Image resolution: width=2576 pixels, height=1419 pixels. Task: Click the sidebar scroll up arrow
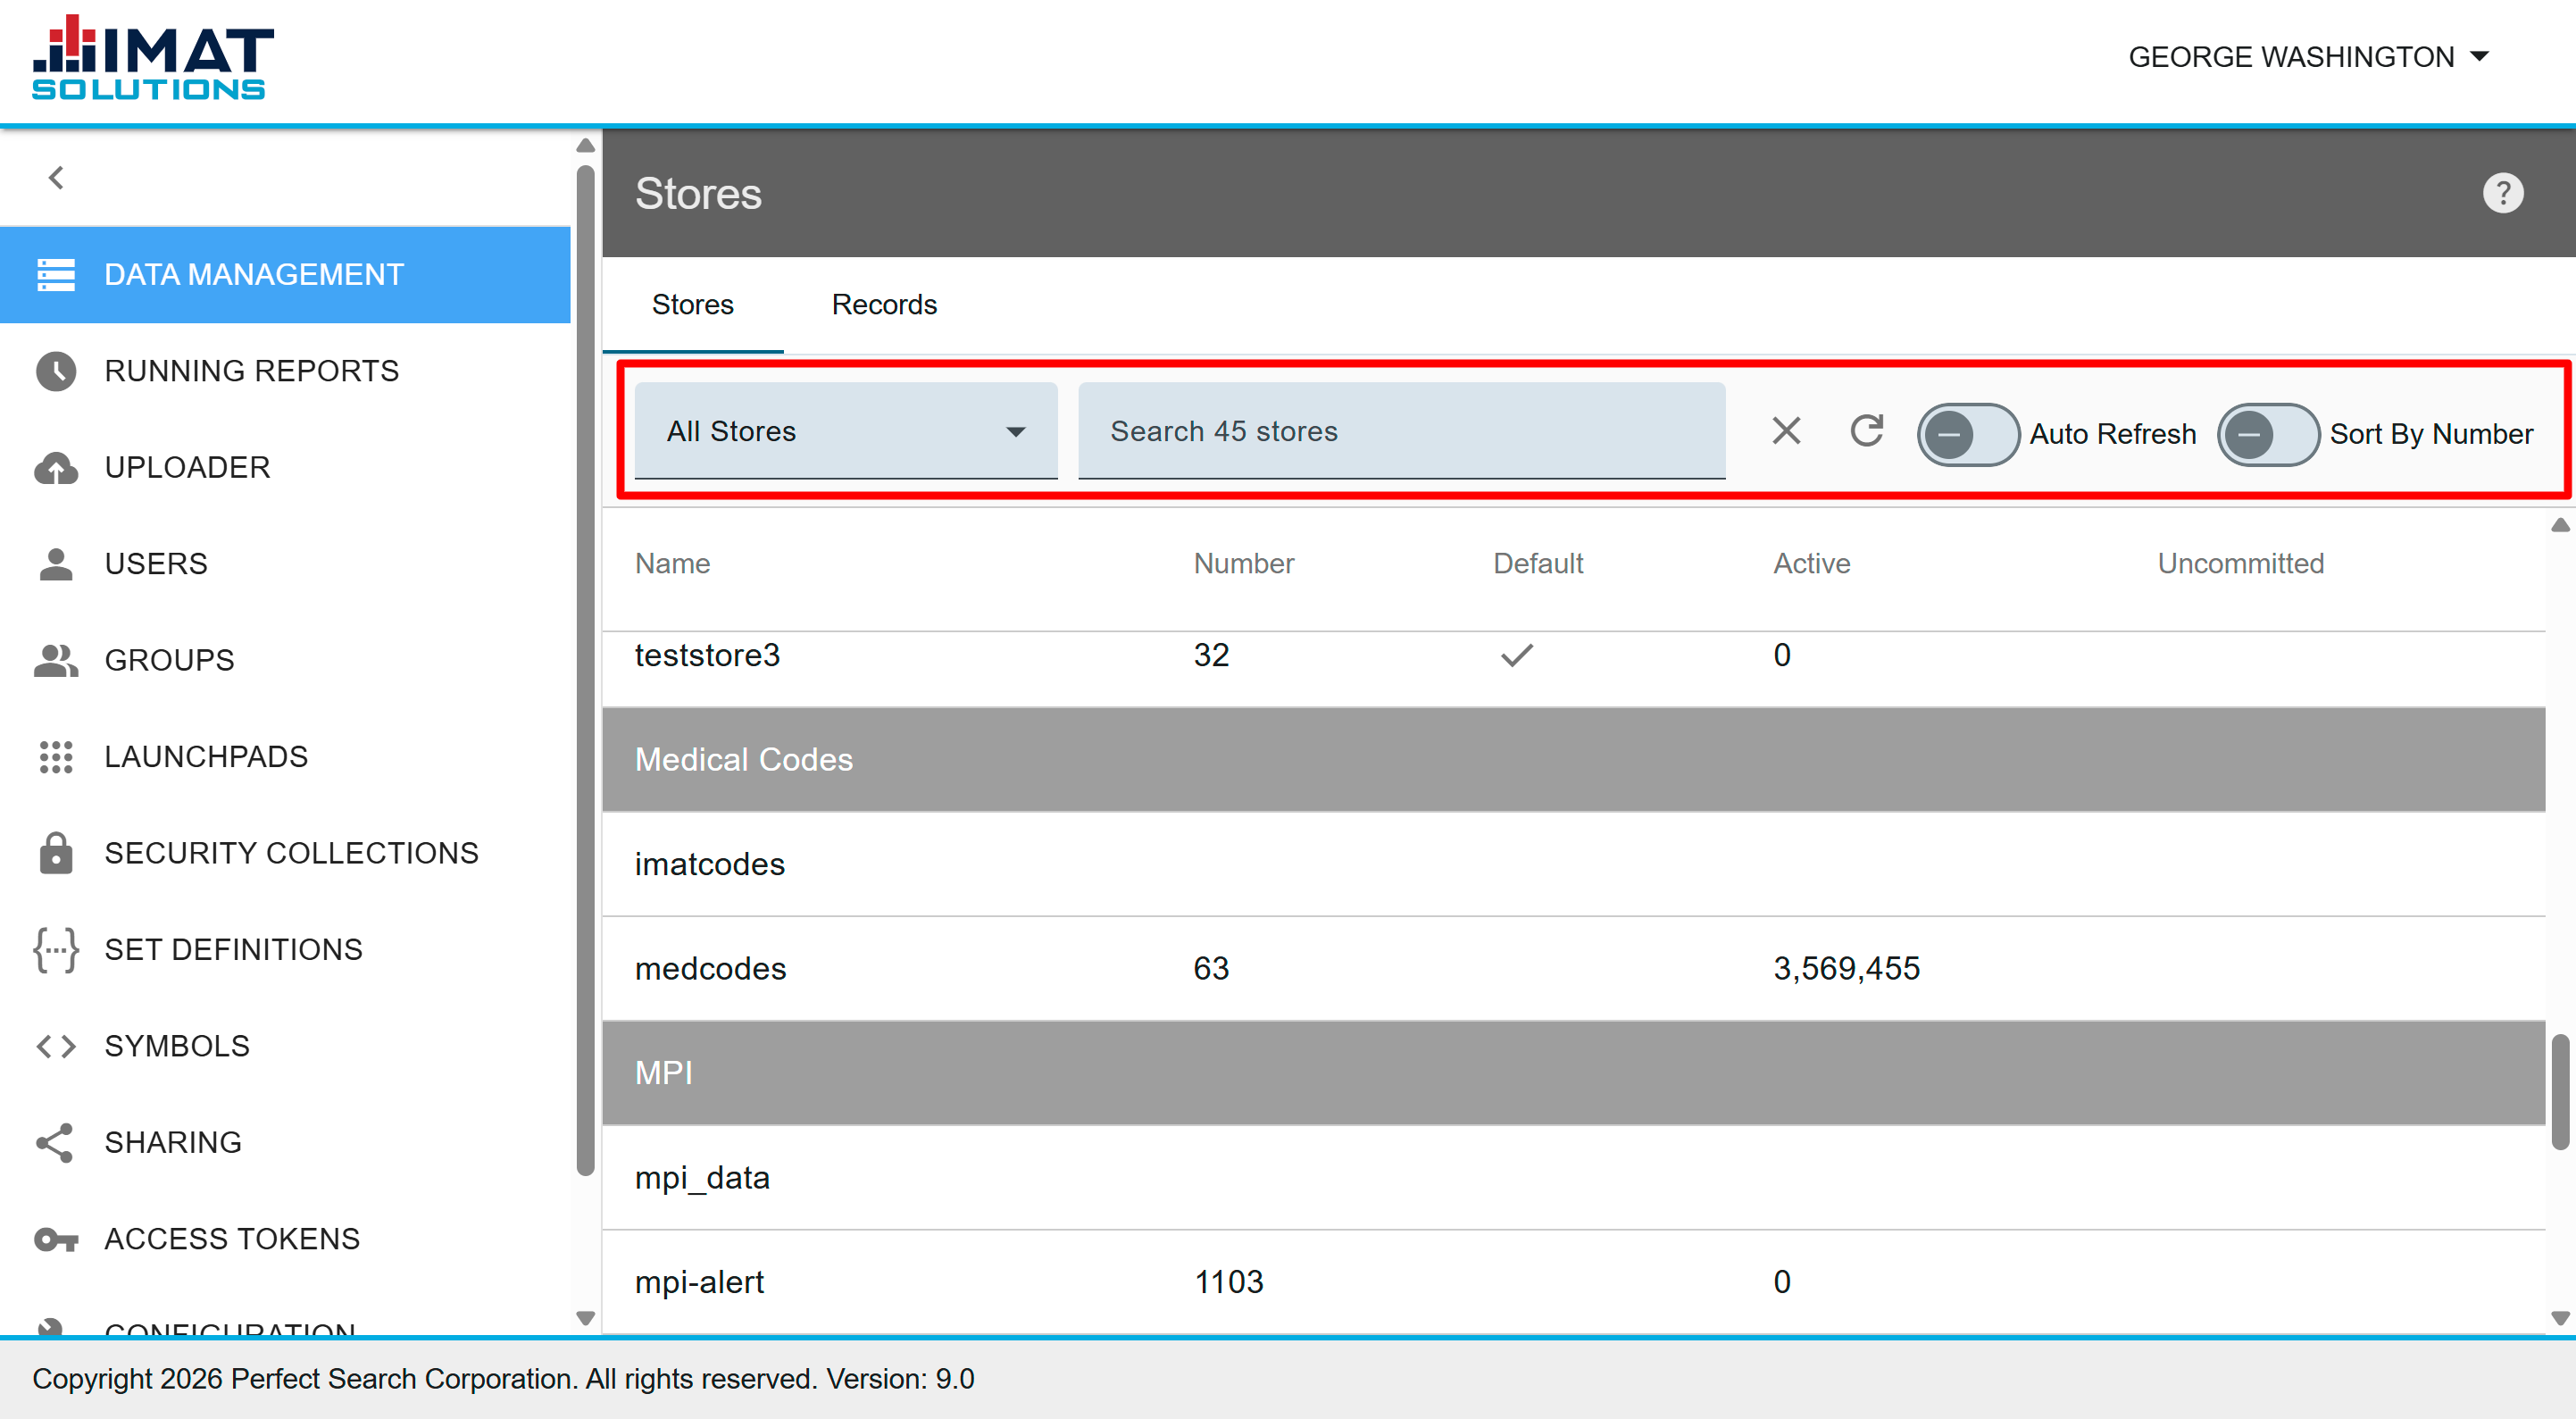[x=586, y=146]
